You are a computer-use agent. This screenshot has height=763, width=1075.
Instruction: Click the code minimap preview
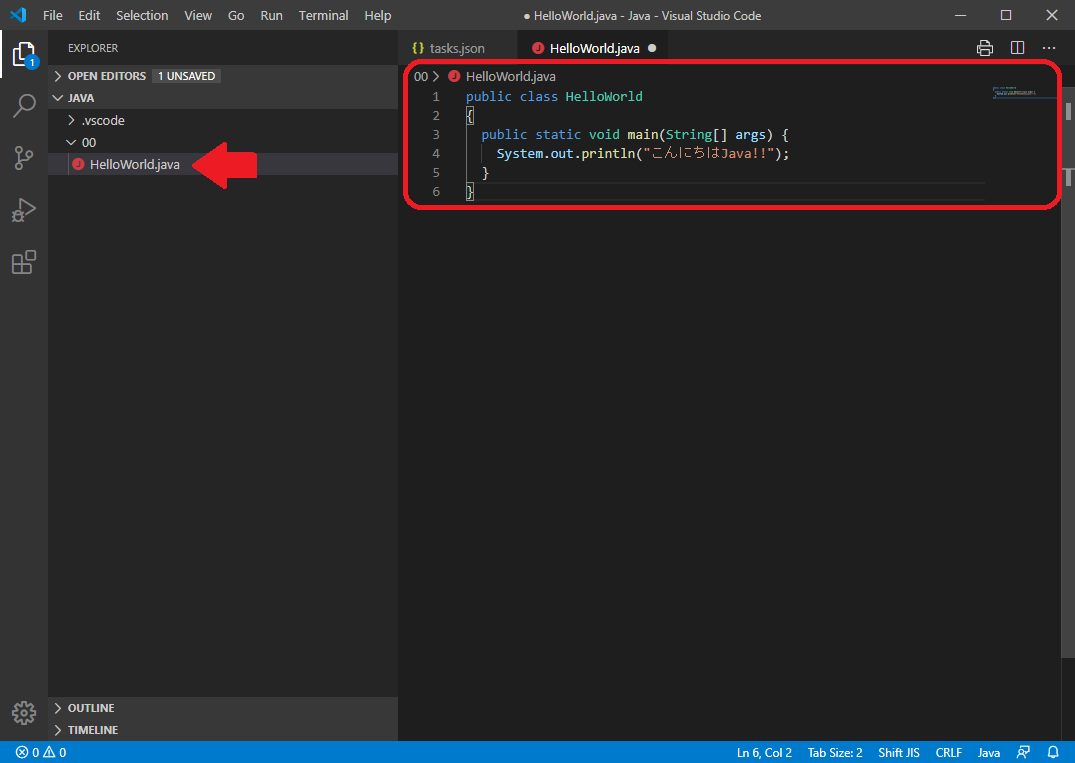1024,93
